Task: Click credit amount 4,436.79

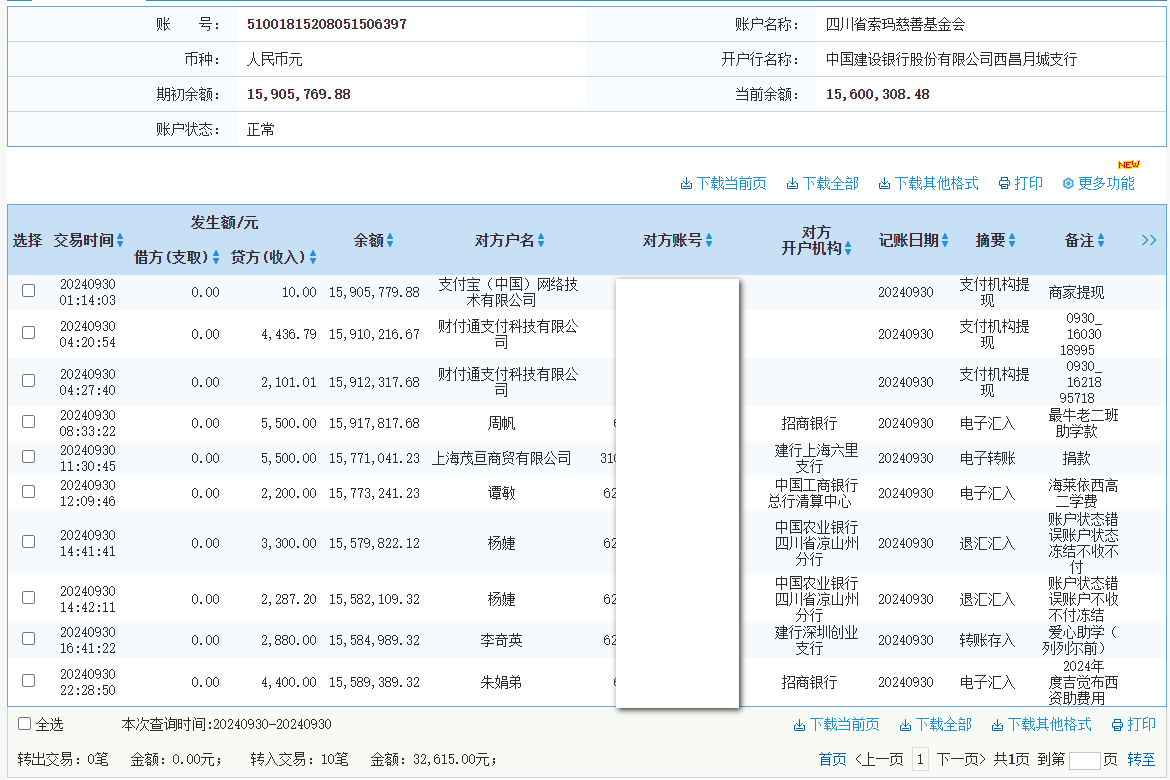Action: pos(289,334)
